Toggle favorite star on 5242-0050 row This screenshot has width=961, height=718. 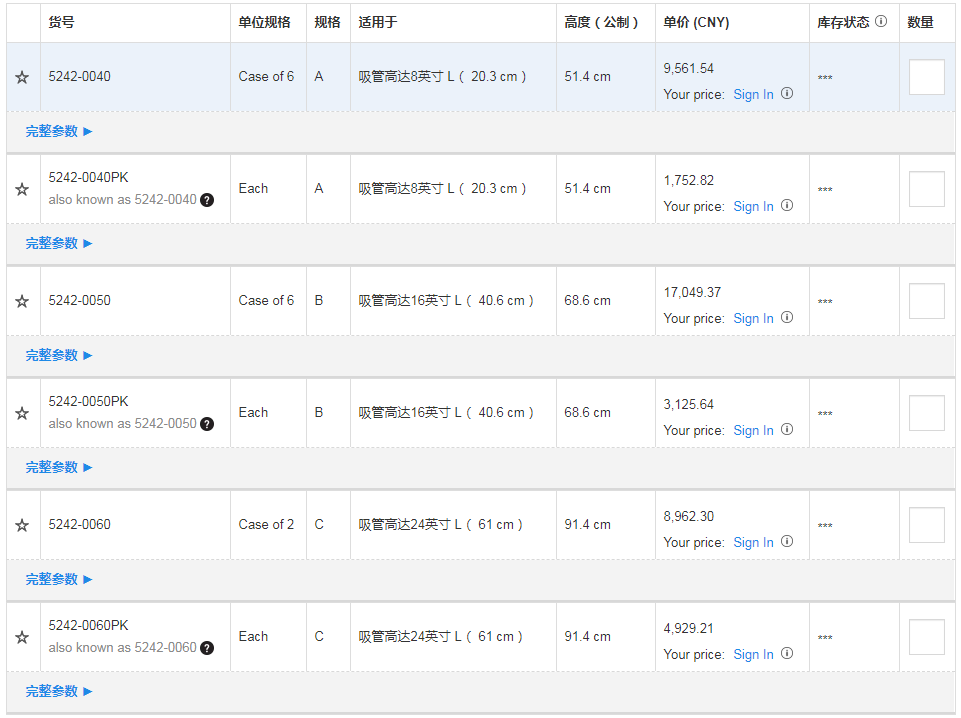tap(22, 302)
